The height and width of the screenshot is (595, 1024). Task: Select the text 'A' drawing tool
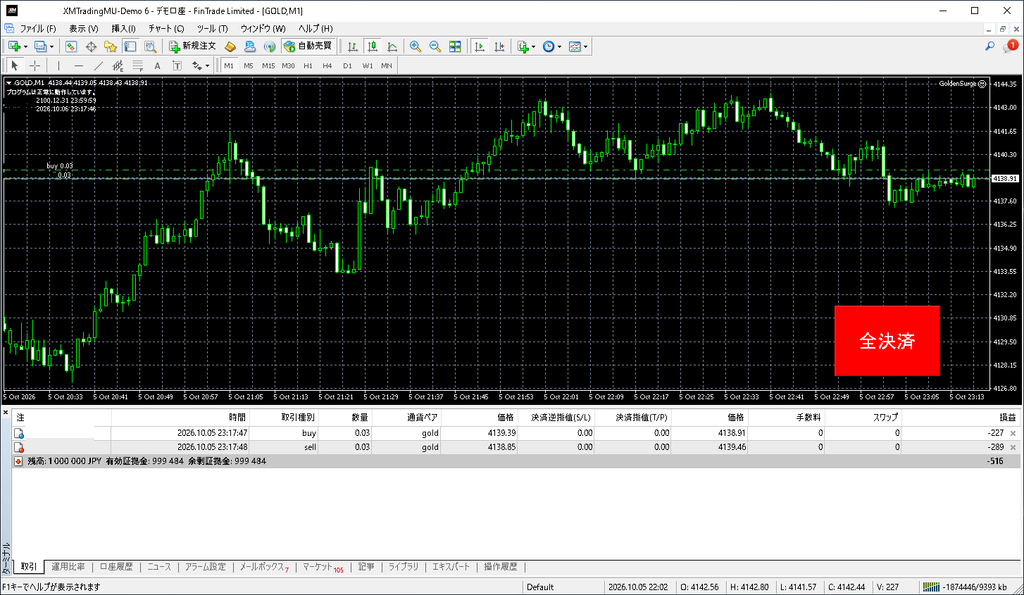click(157, 65)
